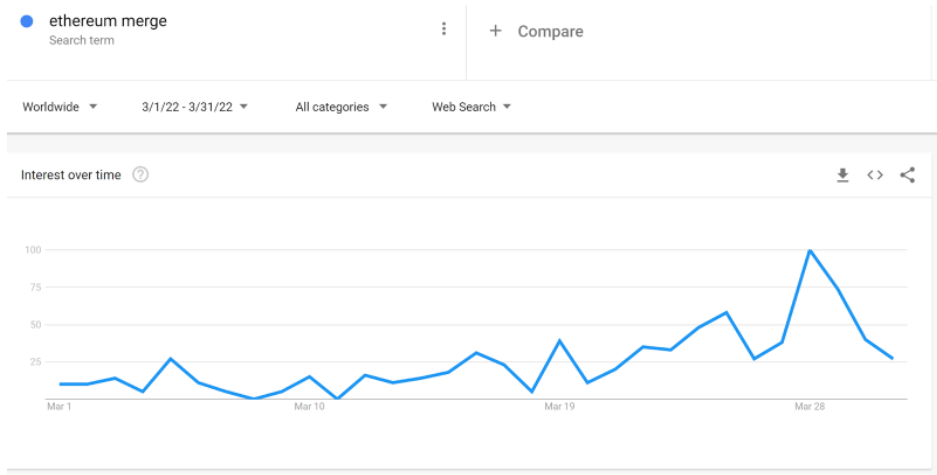Click the plus icon next to Compare

(495, 30)
